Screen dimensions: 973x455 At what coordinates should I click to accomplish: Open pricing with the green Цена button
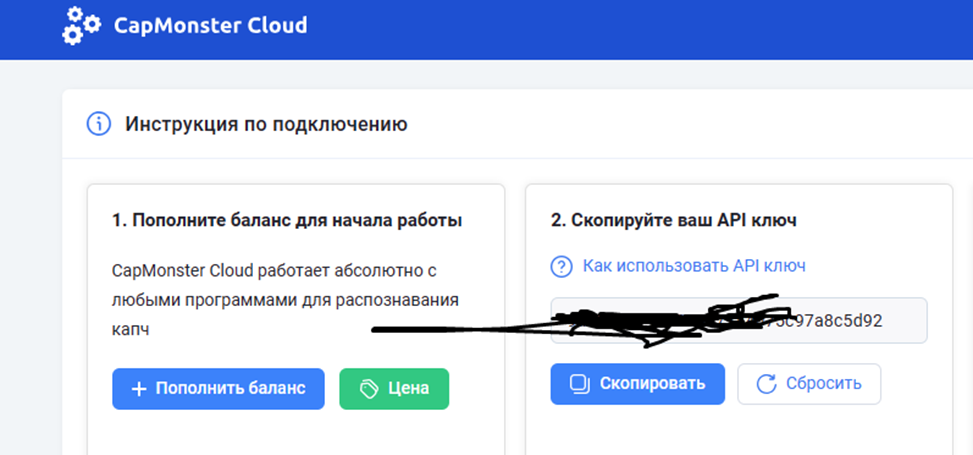(394, 388)
